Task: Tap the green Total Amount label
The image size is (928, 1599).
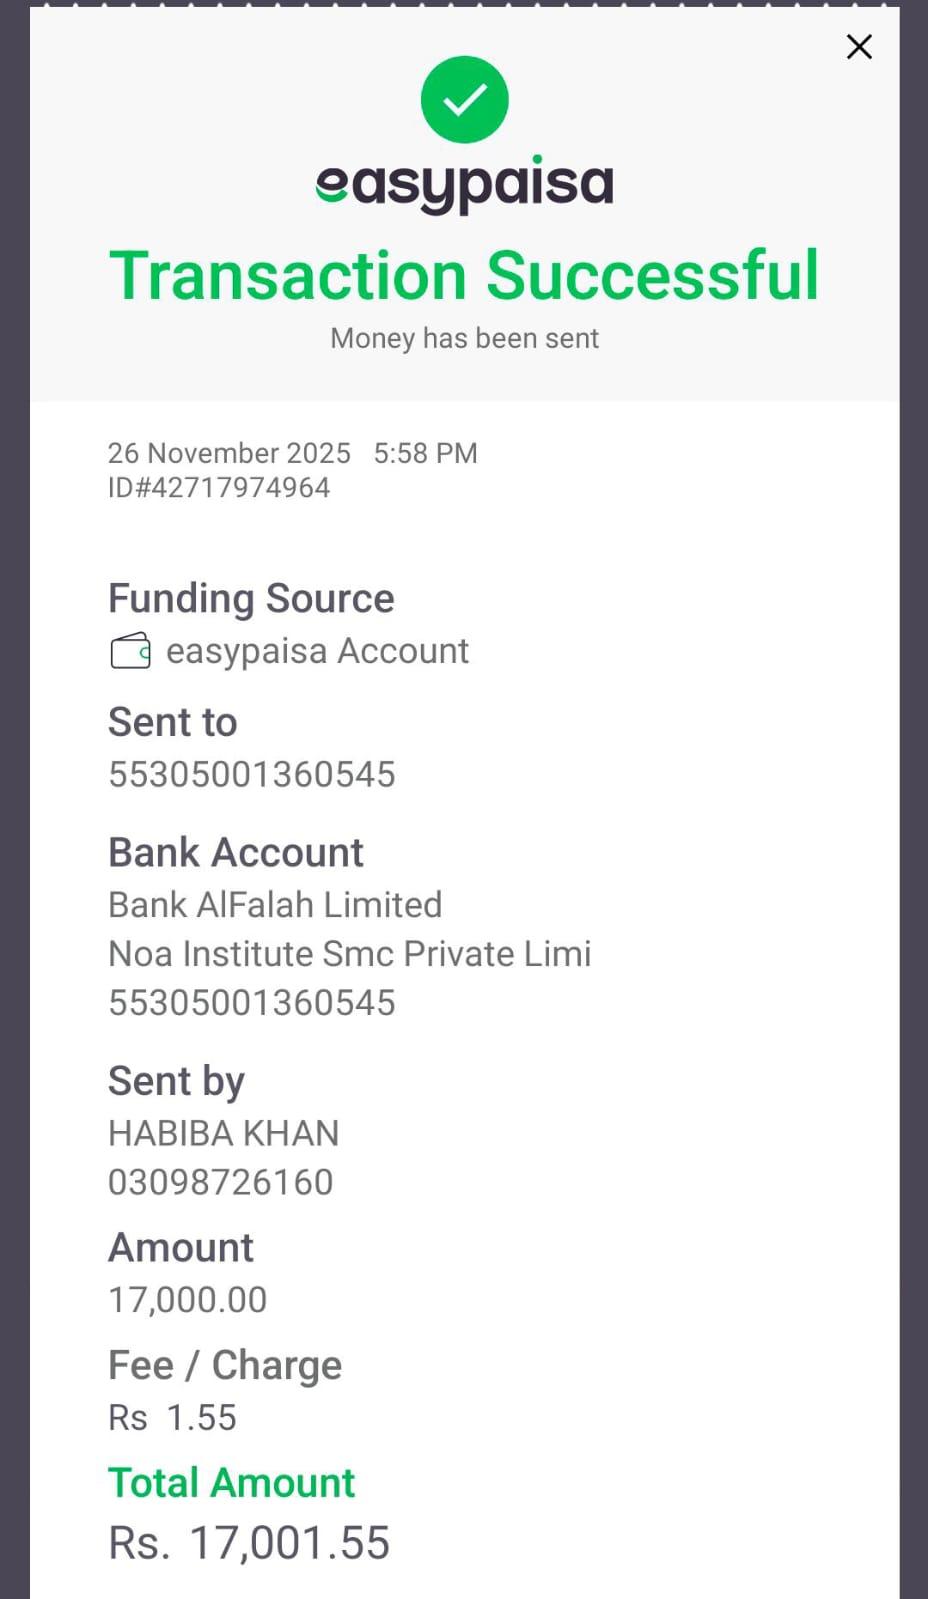Action: (231, 1482)
